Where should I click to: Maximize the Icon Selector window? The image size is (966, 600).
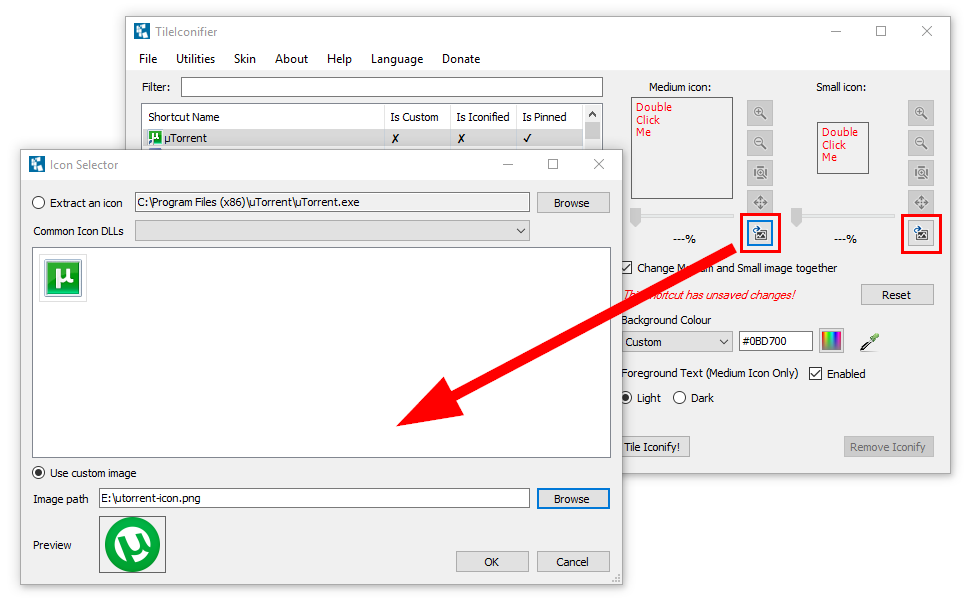coord(553,164)
